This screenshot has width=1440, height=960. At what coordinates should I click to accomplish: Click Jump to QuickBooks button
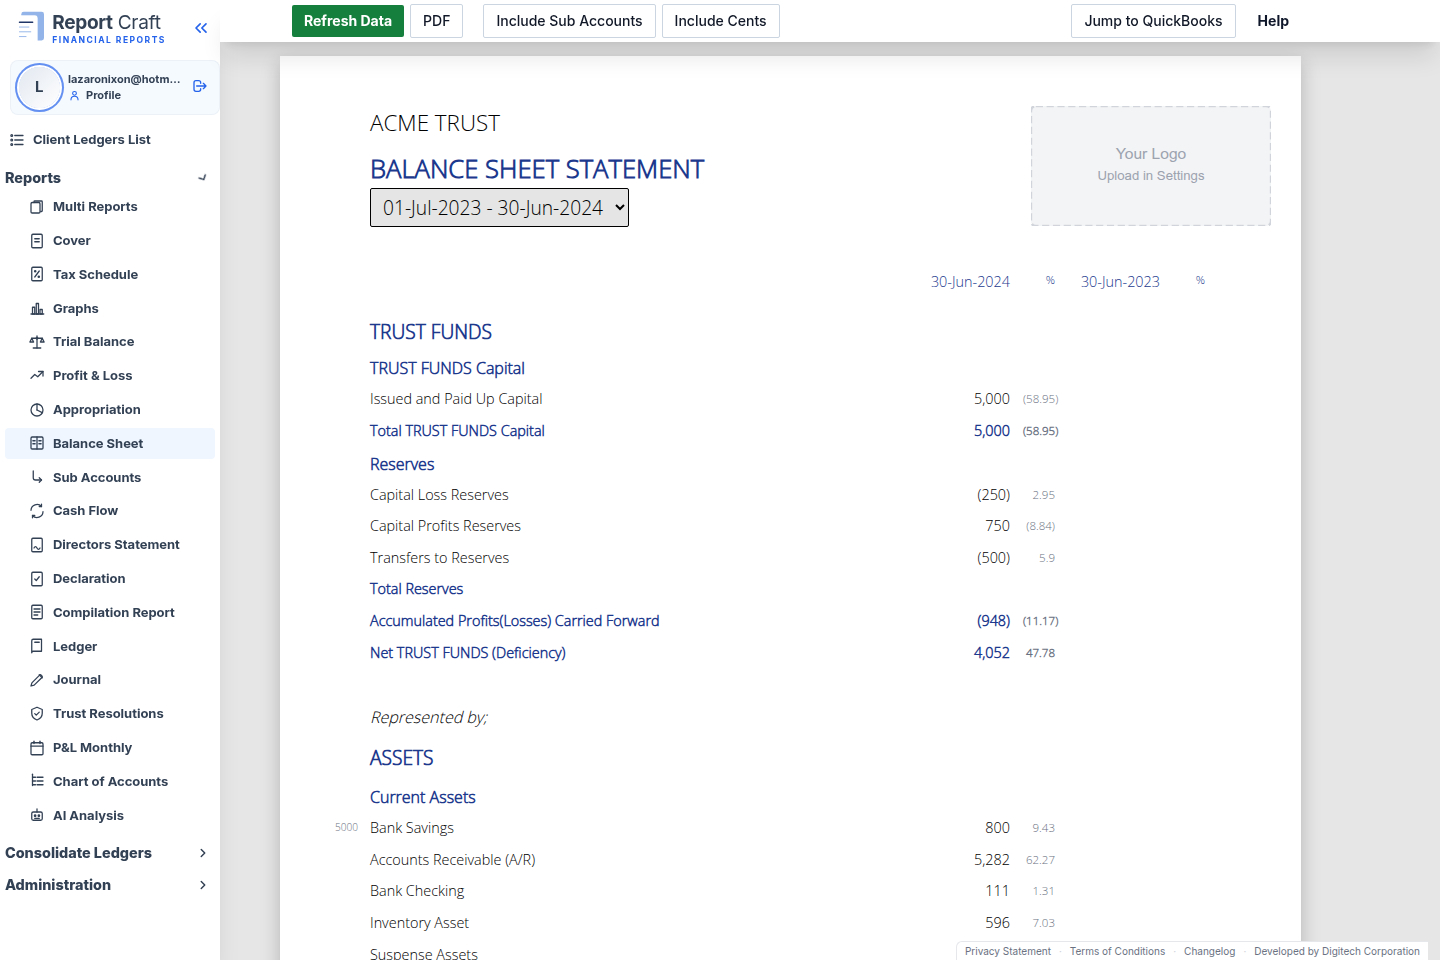(x=1153, y=21)
